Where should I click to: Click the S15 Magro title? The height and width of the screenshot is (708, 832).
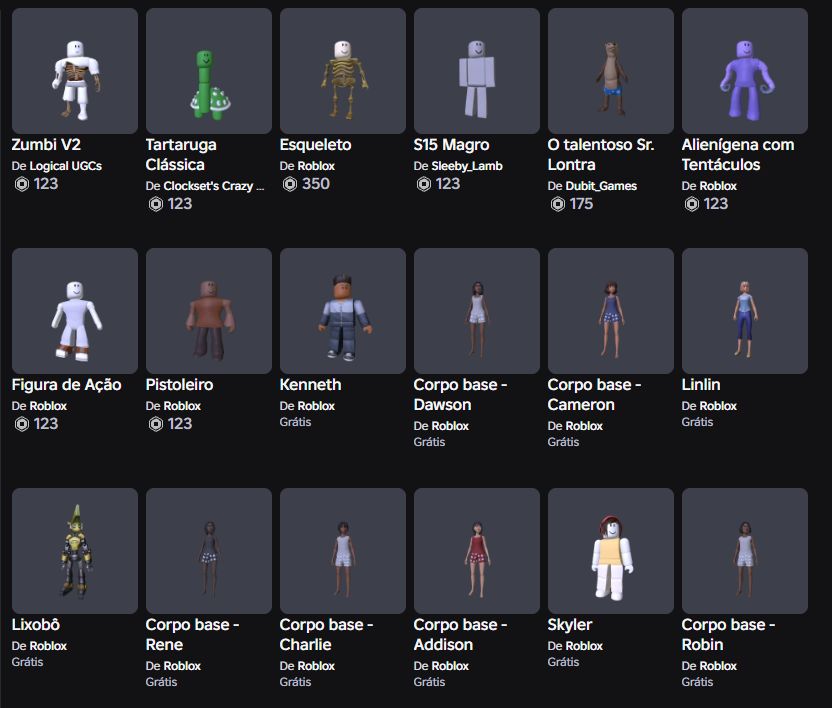pos(451,144)
